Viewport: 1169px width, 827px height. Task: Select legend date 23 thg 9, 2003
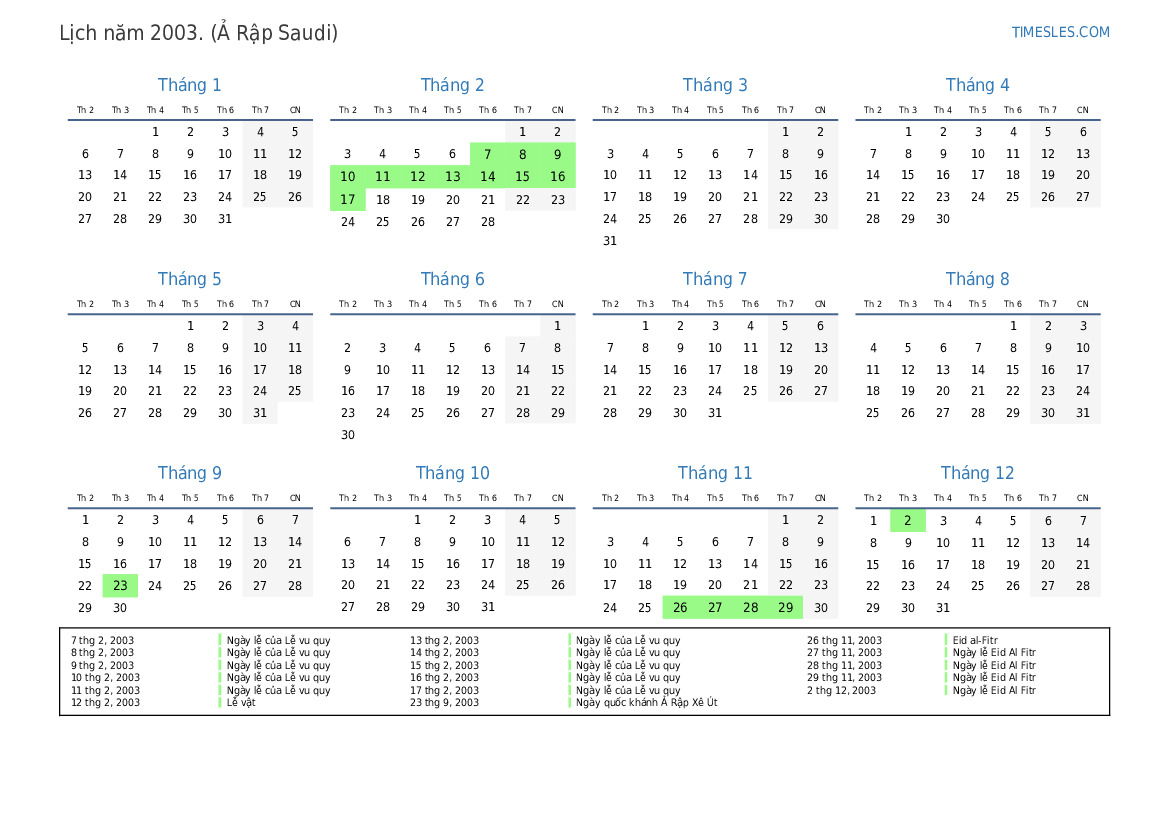point(444,703)
